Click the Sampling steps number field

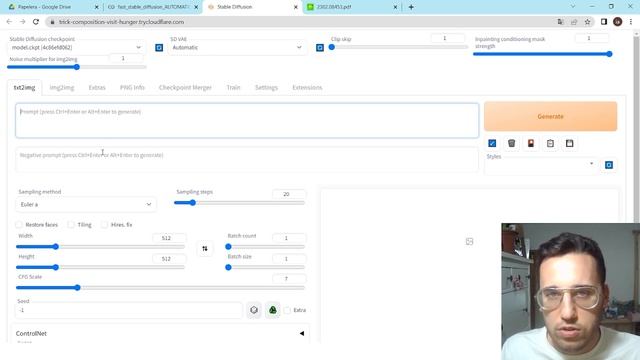tap(289, 194)
